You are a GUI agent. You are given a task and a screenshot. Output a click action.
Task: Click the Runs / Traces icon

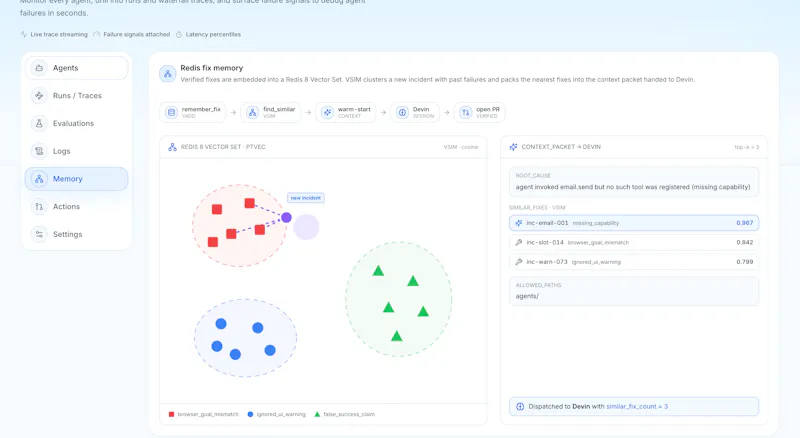39,95
